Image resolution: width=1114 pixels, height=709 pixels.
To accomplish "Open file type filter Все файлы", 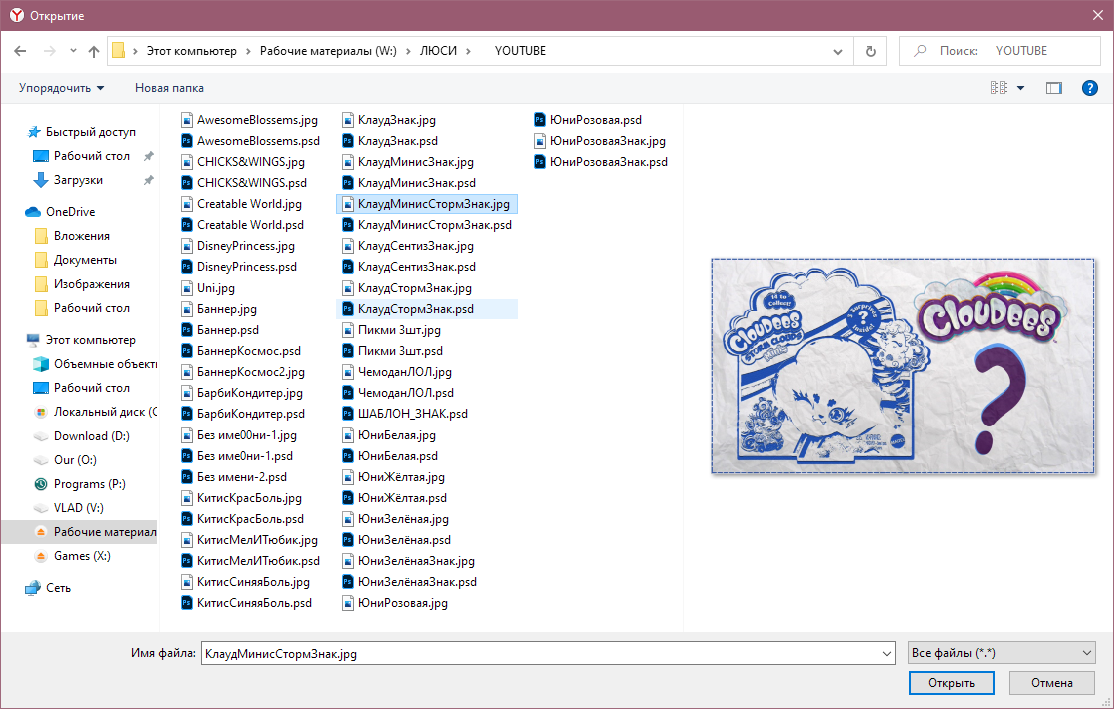I will [1001, 653].
